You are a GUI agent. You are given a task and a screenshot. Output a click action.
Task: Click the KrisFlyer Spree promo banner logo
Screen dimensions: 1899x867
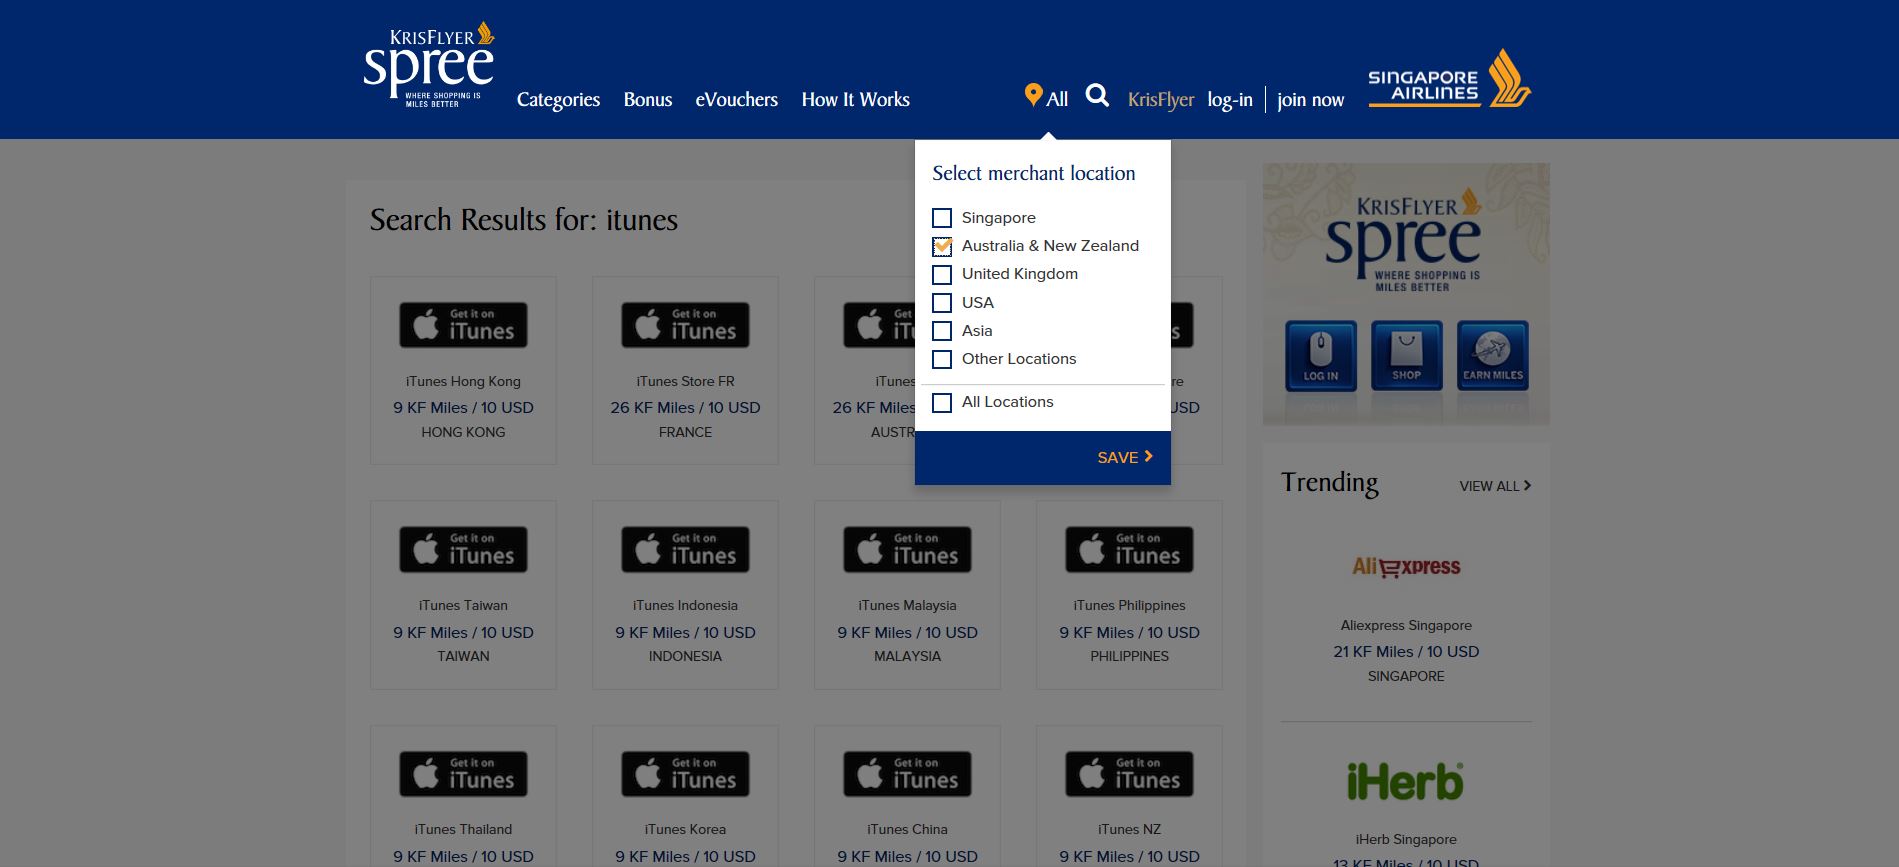[1404, 240]
